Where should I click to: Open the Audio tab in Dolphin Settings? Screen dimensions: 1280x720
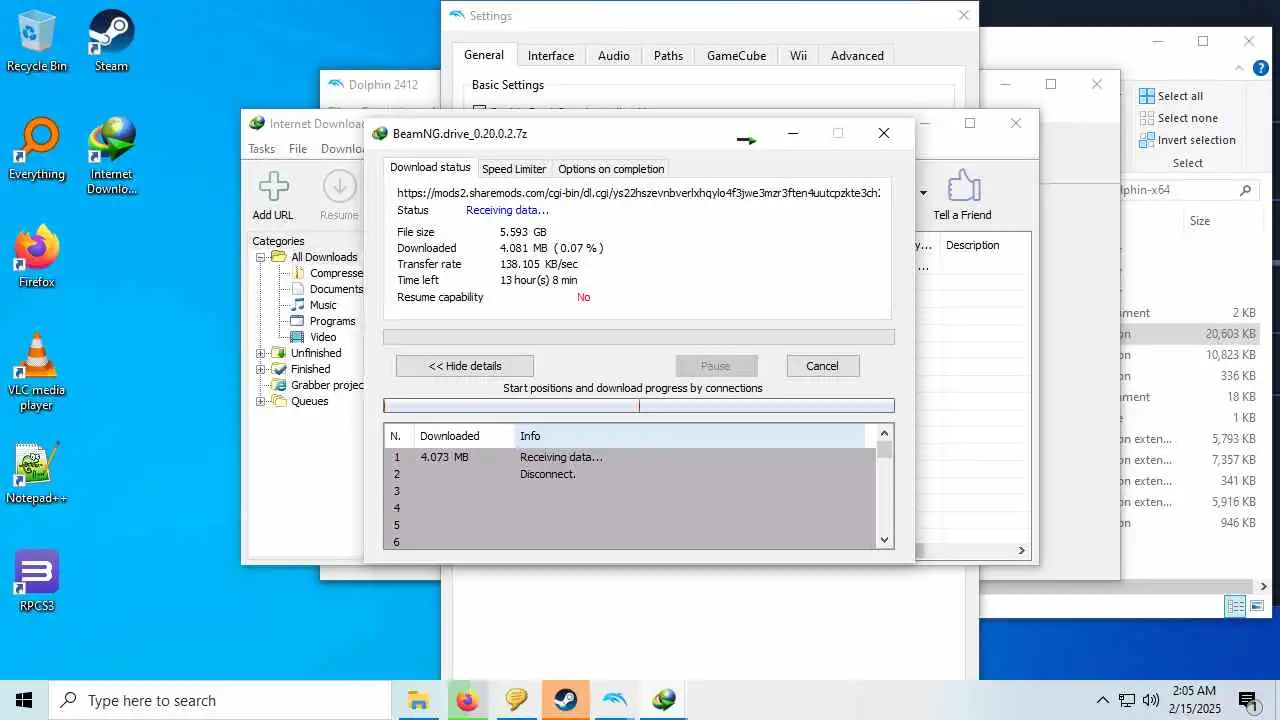(614, 56)
